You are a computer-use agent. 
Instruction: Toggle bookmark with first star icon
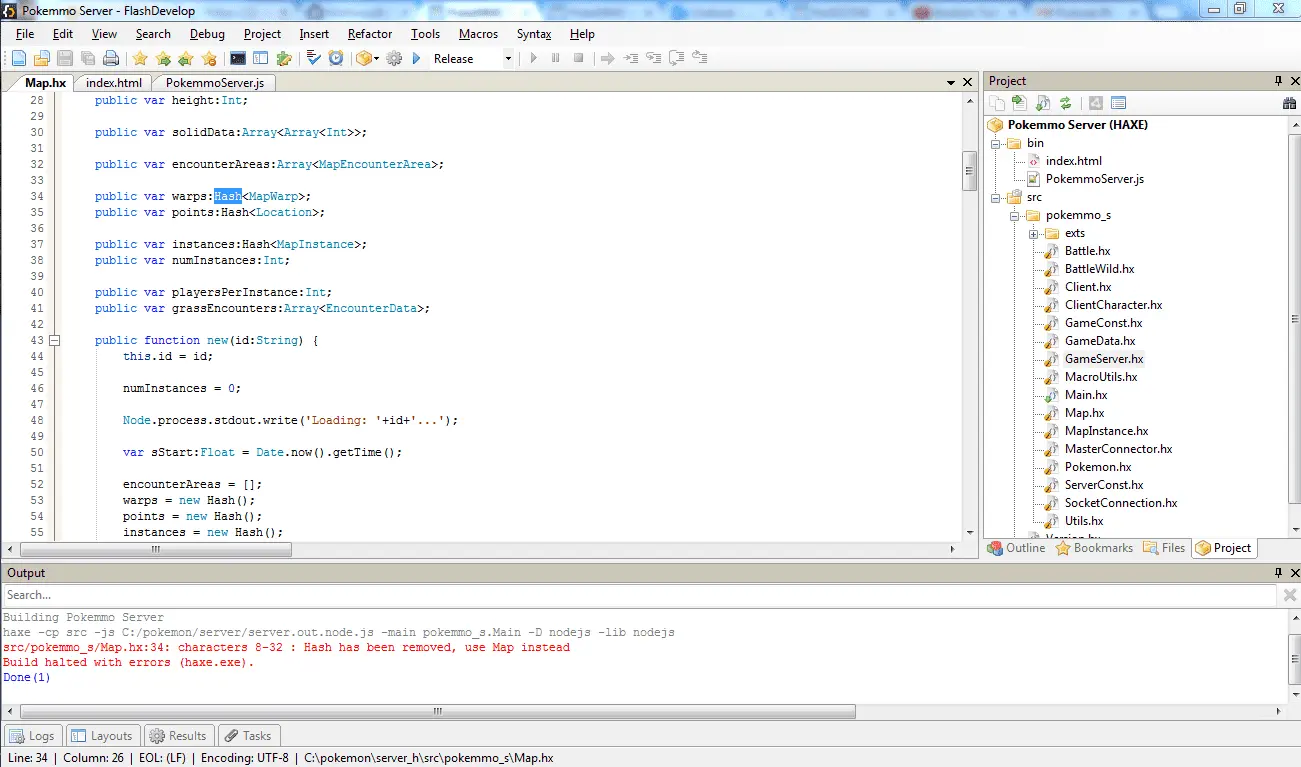point(140,59)
